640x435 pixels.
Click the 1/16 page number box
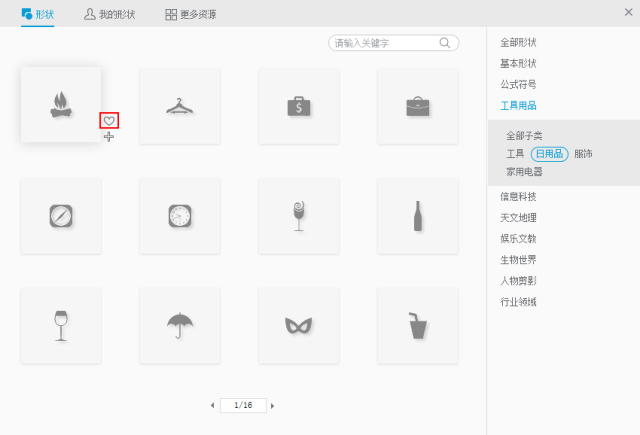[243, 405]
